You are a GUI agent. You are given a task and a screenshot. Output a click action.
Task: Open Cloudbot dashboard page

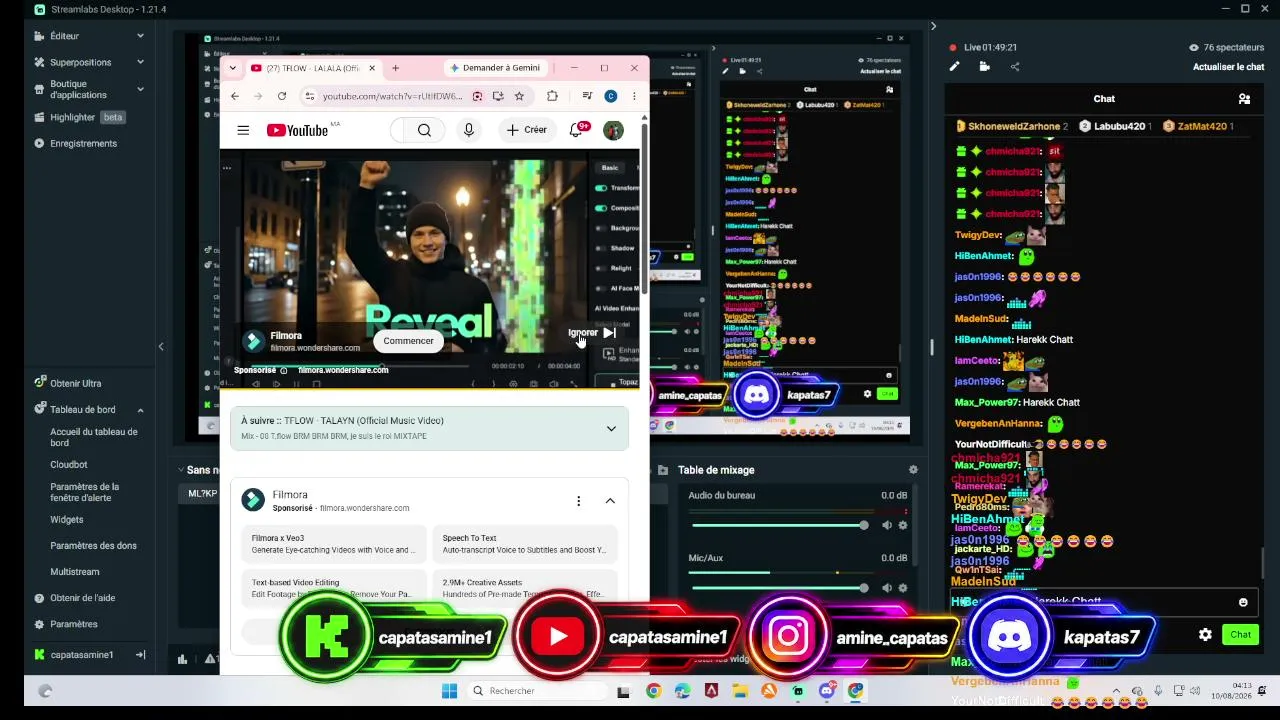pyautogui.click(x=69, y=465)
